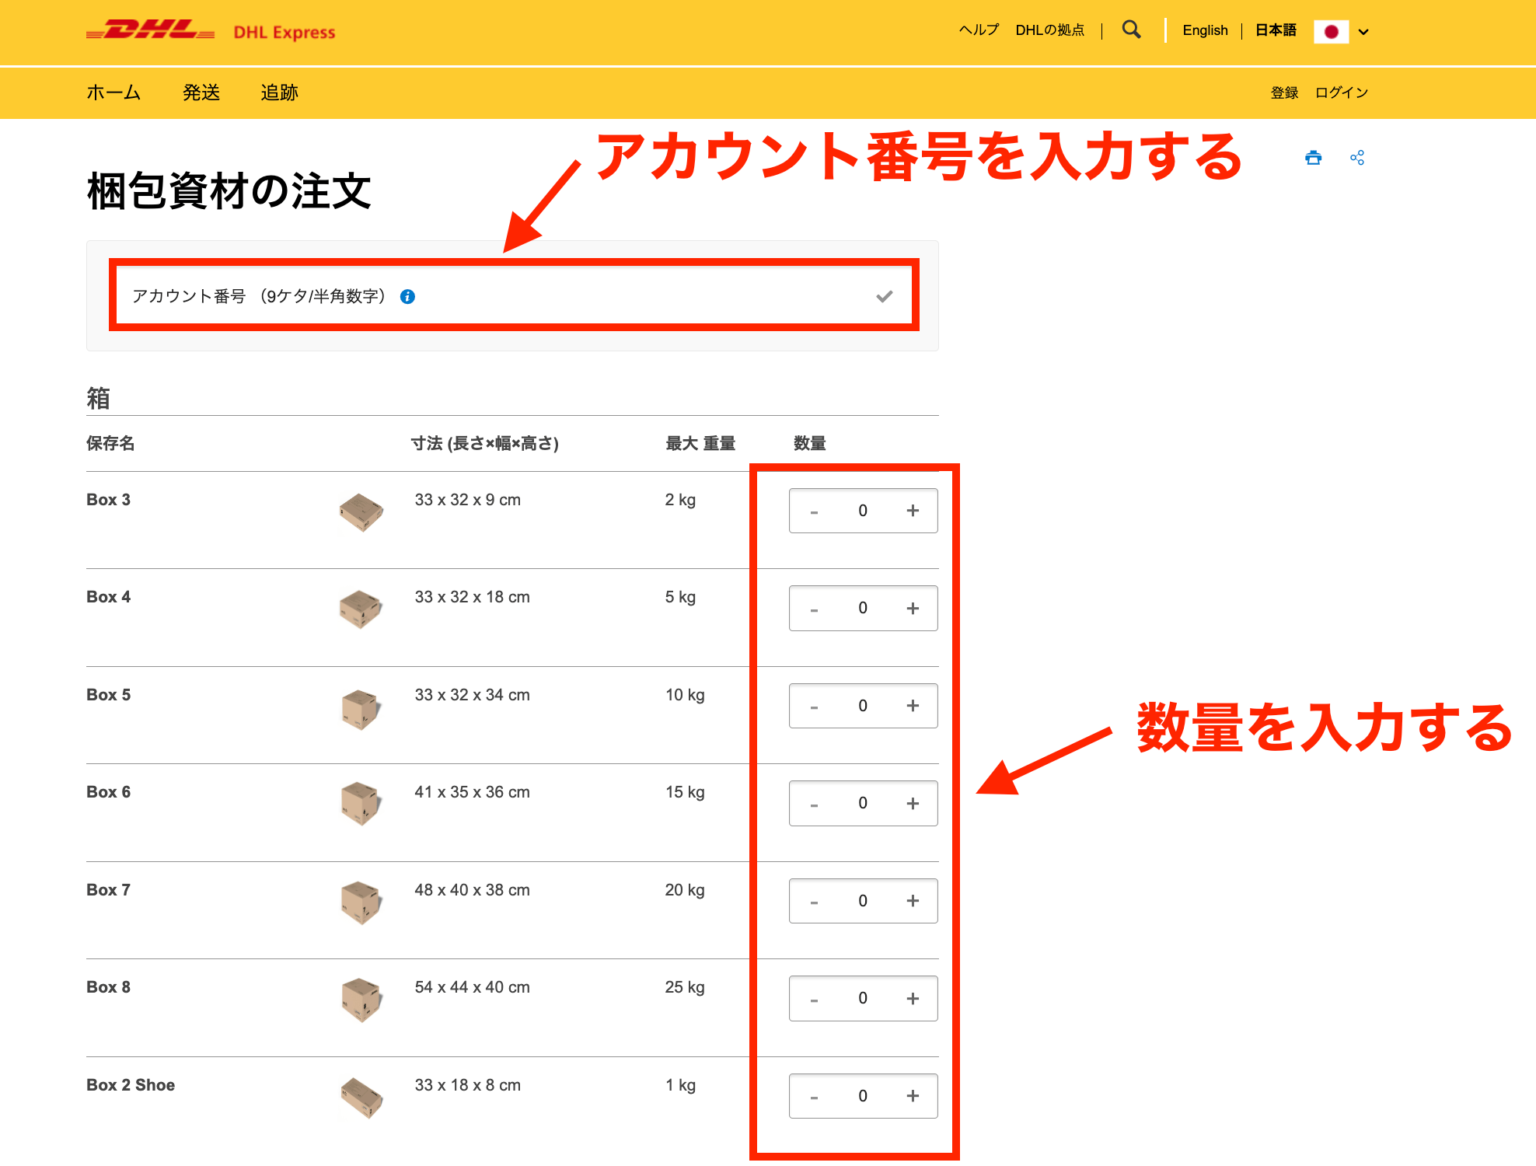1536x1166 pixels.
Task: Open the 登録 registration link
Action: (x=1284, y=93)
